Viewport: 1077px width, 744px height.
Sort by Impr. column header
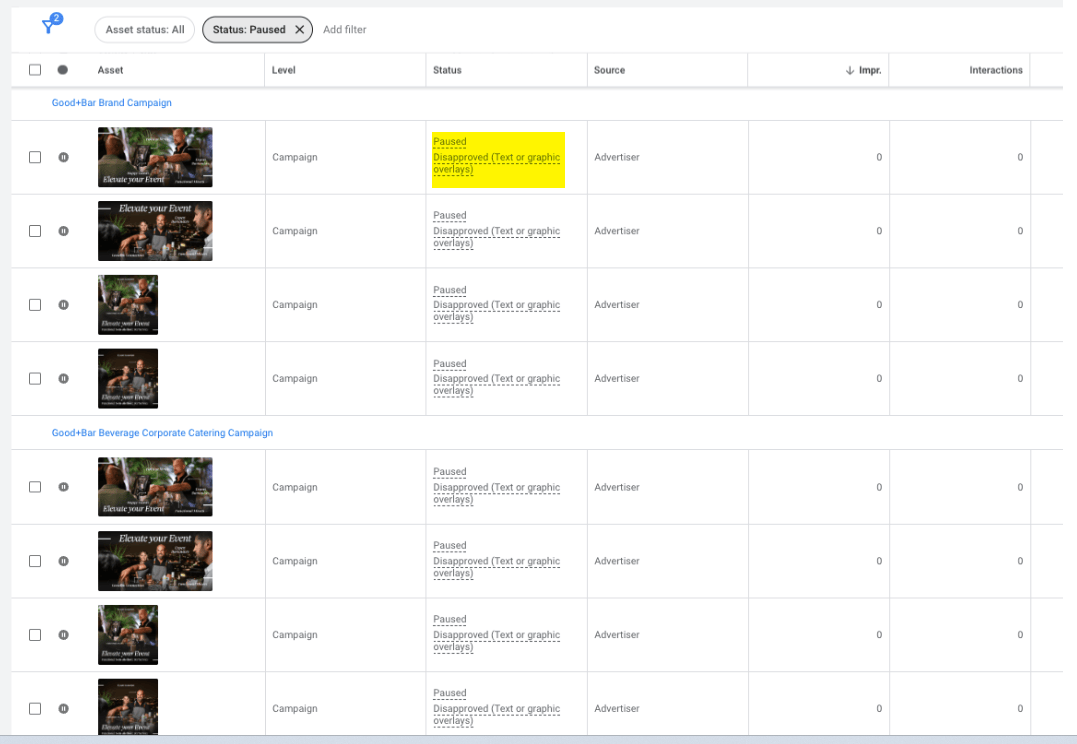point(863,70)
